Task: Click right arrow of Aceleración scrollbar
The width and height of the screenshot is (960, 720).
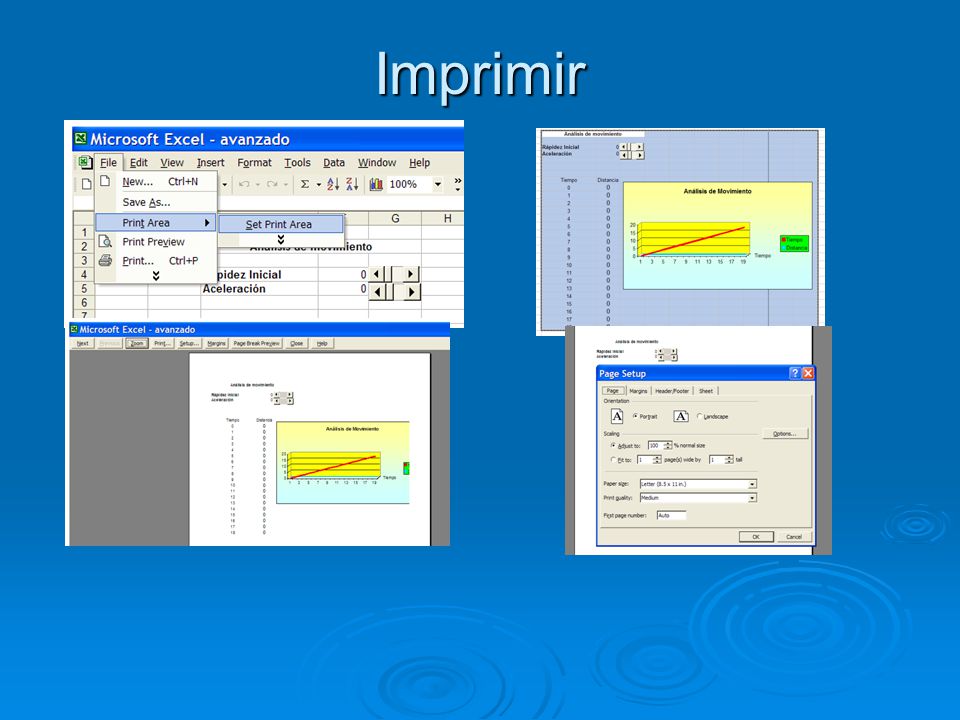Action: coord(411,292)
